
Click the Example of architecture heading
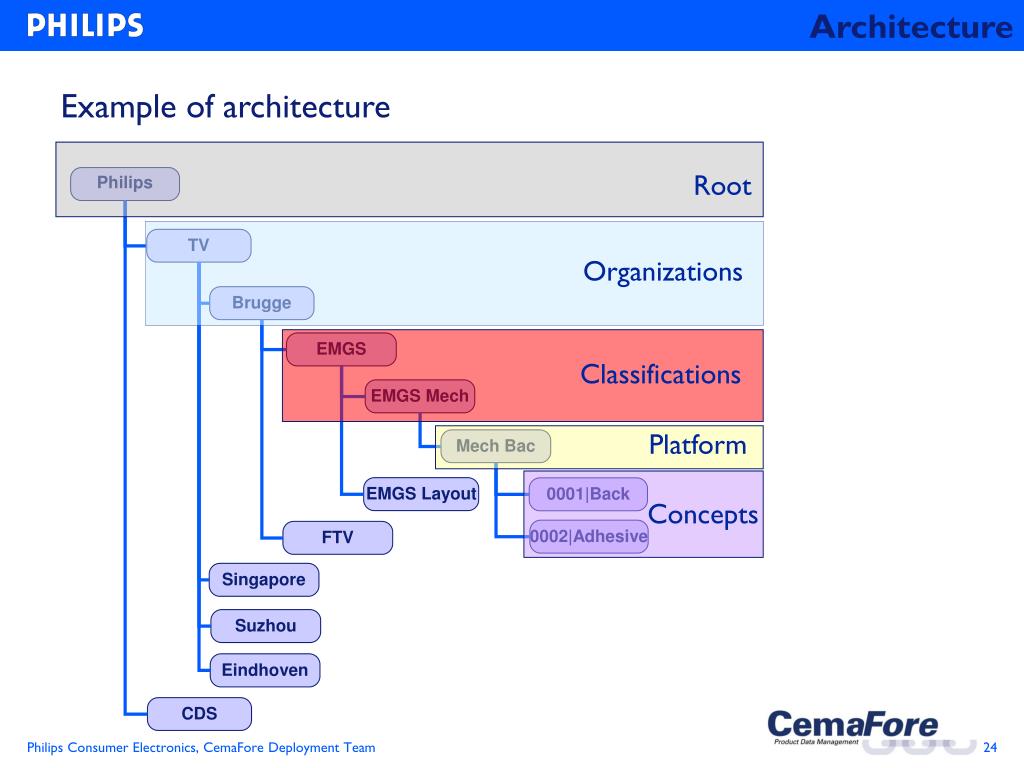(225, 107)
